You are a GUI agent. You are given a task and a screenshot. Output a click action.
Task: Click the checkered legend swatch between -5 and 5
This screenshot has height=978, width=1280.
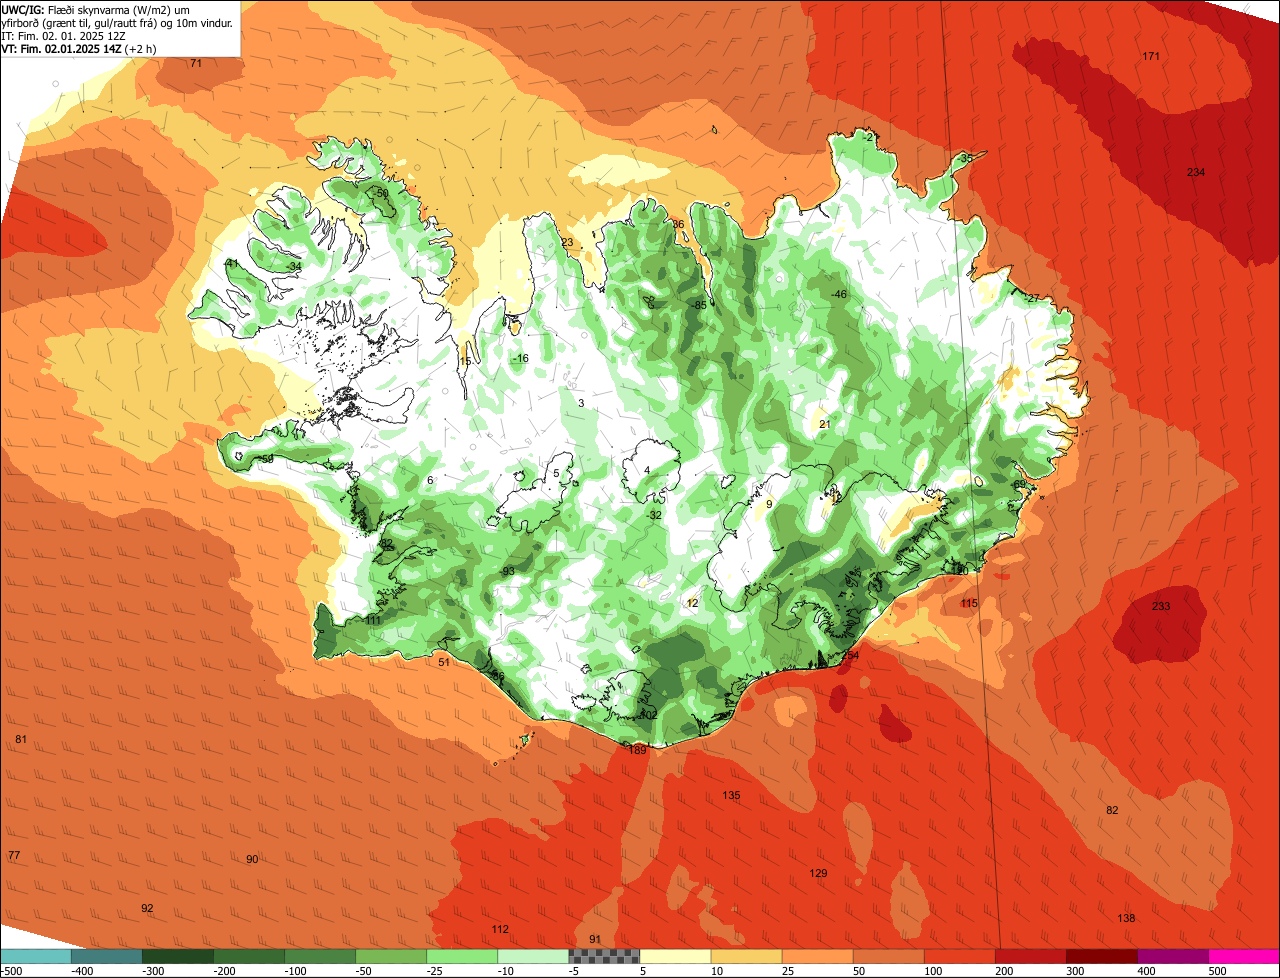pos(605,957)
